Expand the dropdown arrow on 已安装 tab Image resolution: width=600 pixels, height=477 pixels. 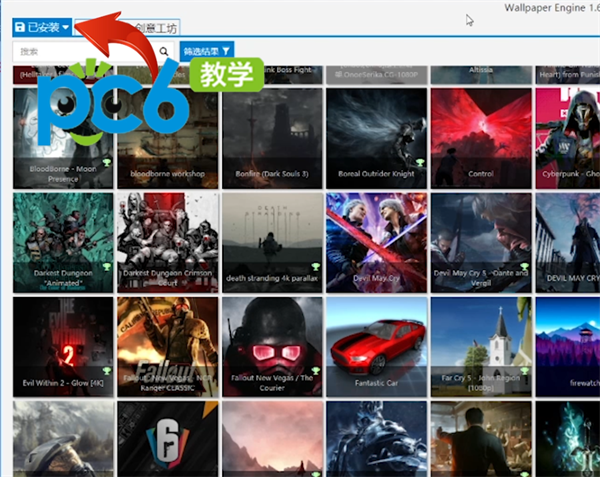(65, 28)
